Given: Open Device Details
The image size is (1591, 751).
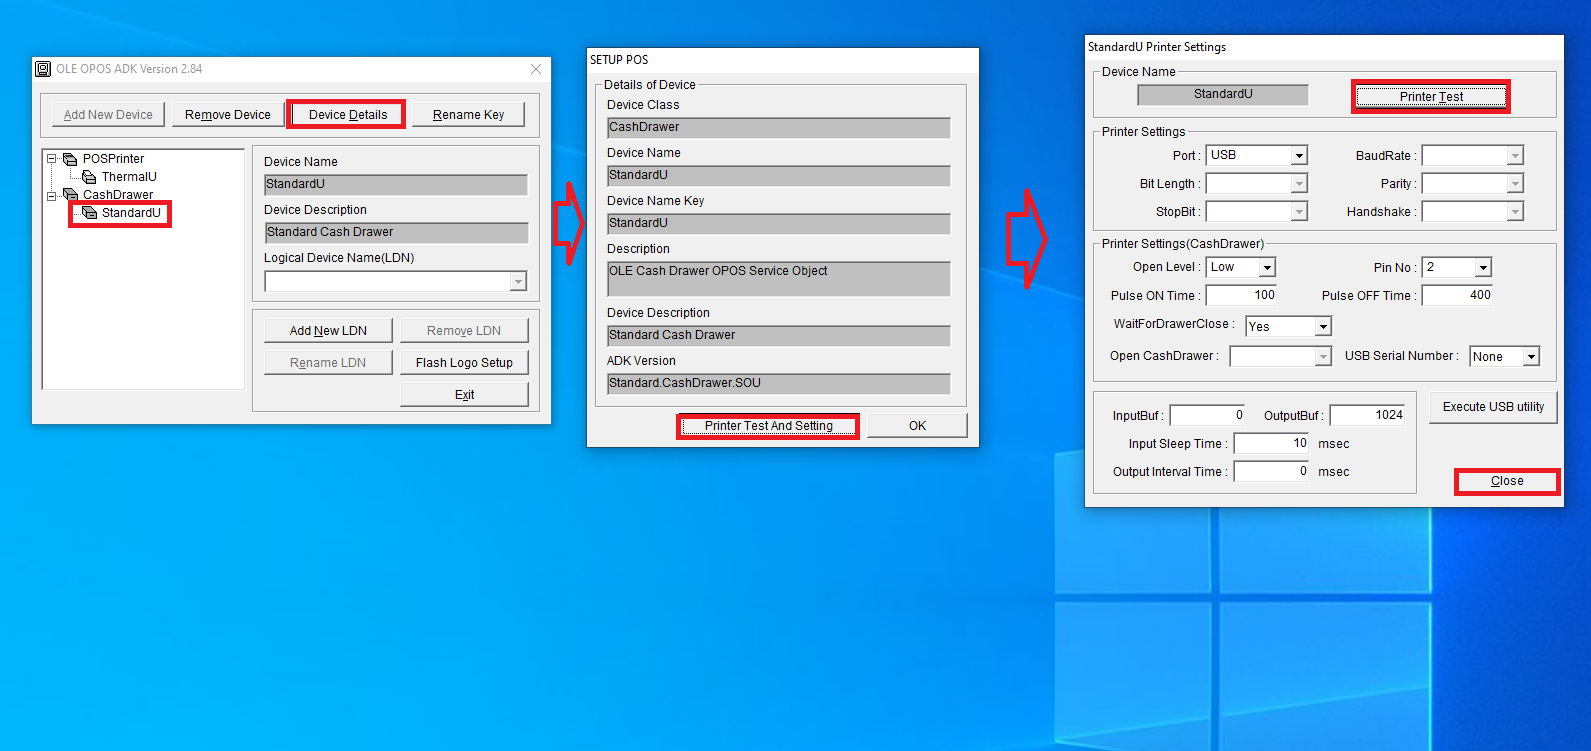Looking at the screenshot, I should point(348,115).
